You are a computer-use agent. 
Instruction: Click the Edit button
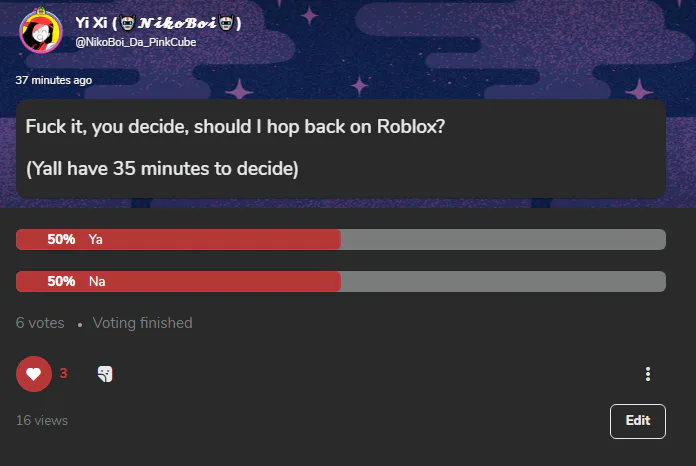coord(637,421)
